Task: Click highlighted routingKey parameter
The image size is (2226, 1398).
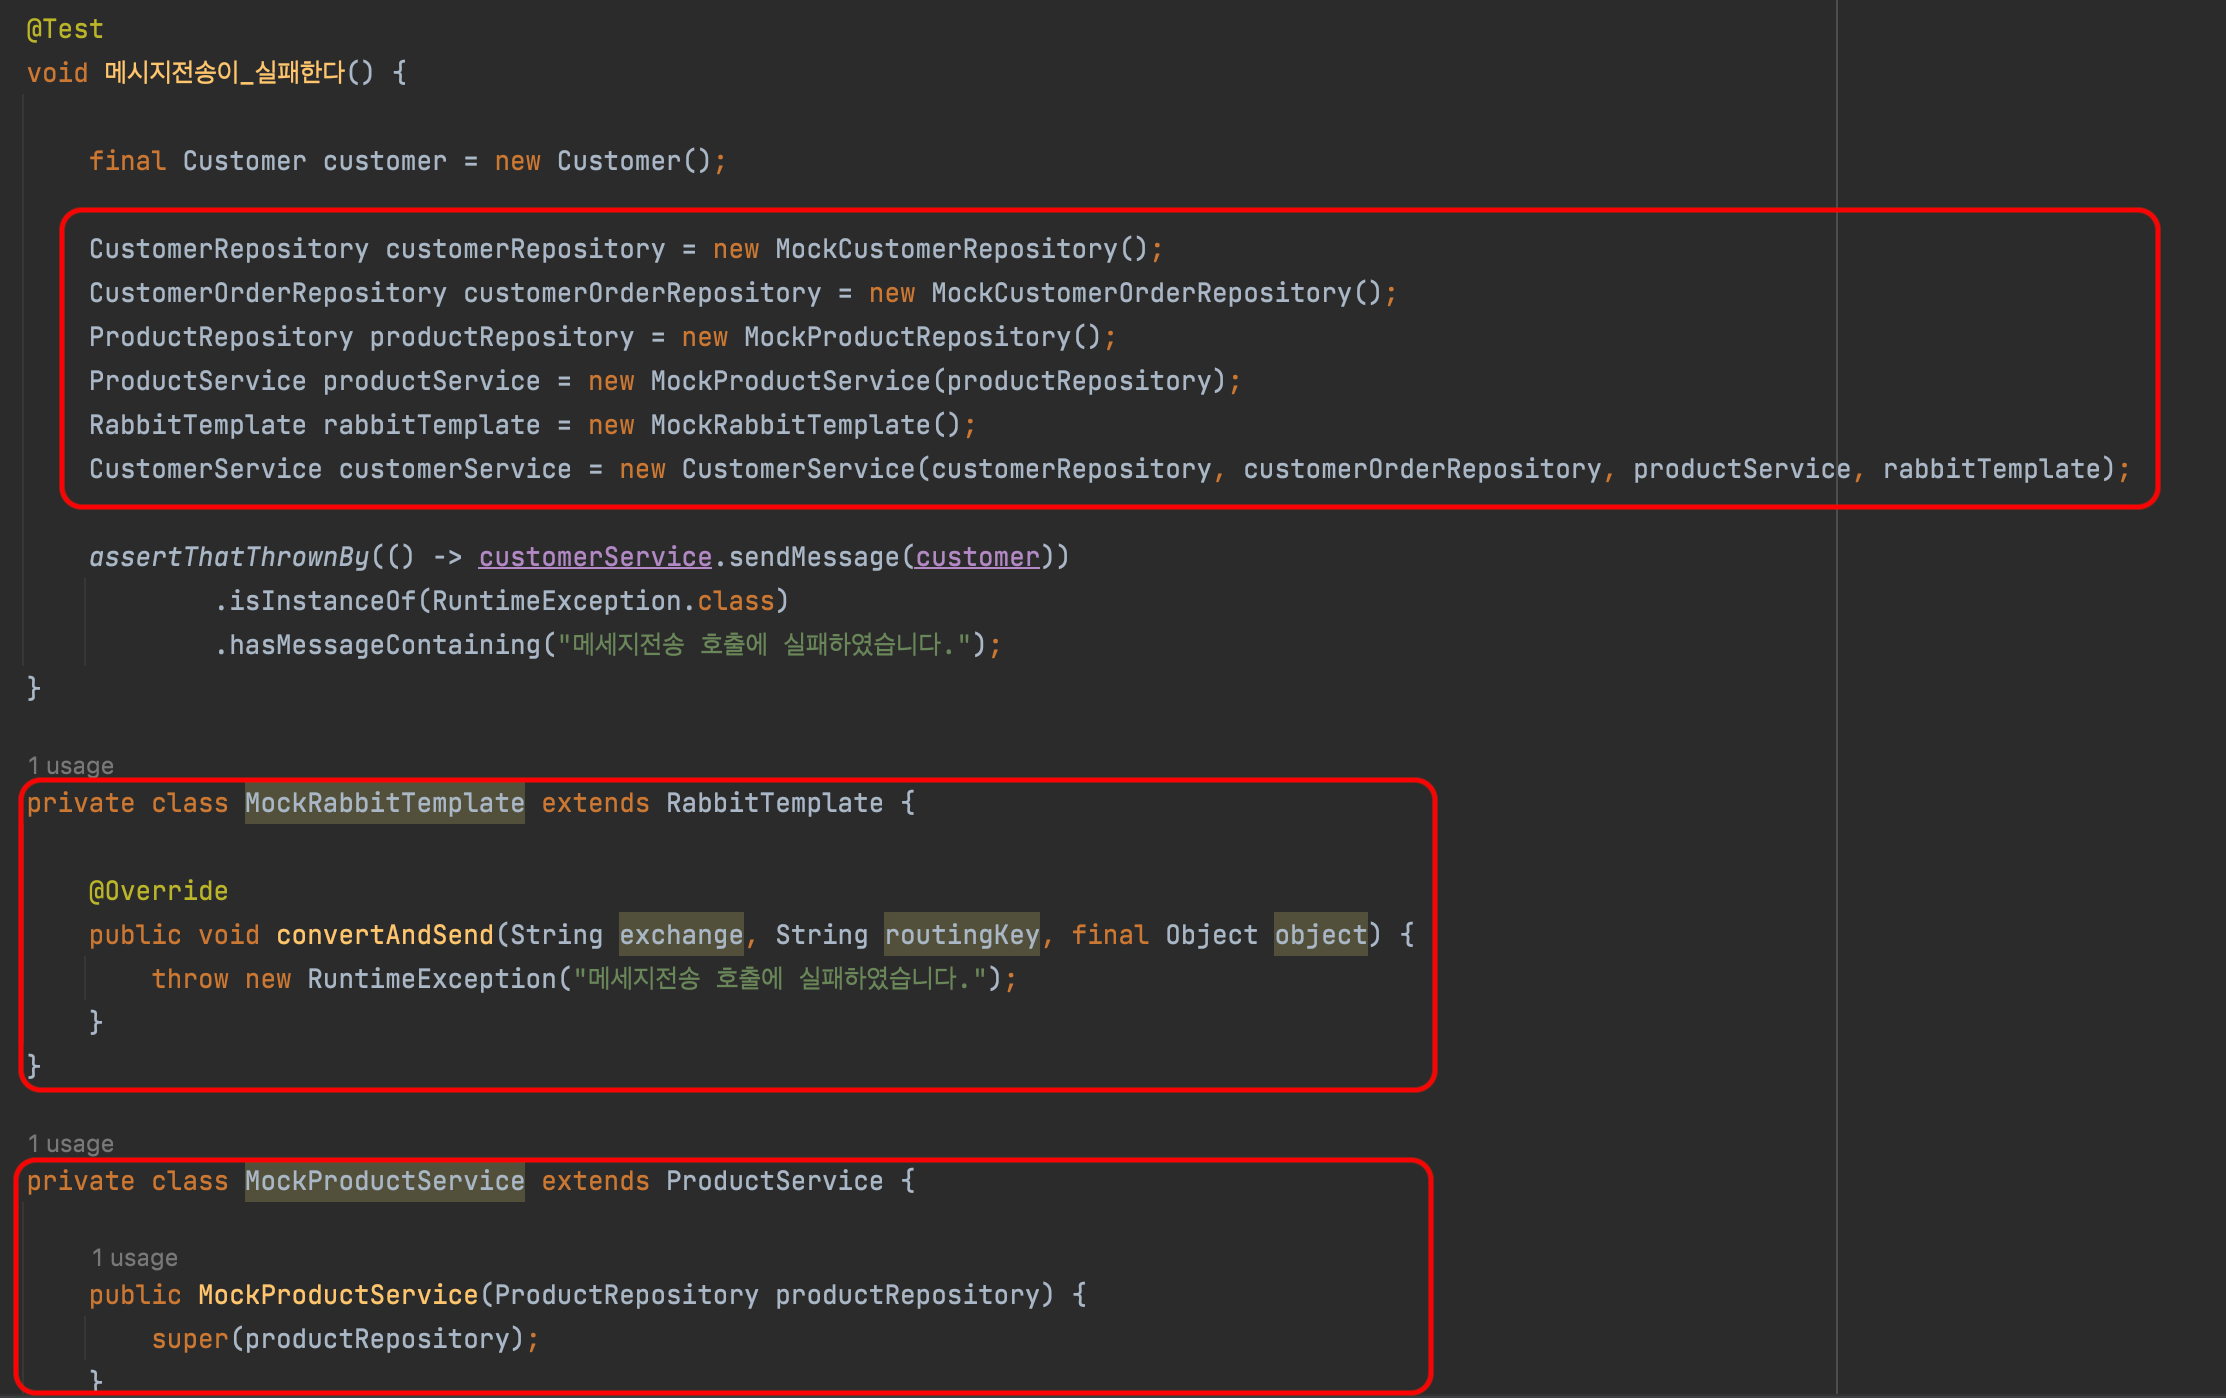Action: [x=962, y=935]
